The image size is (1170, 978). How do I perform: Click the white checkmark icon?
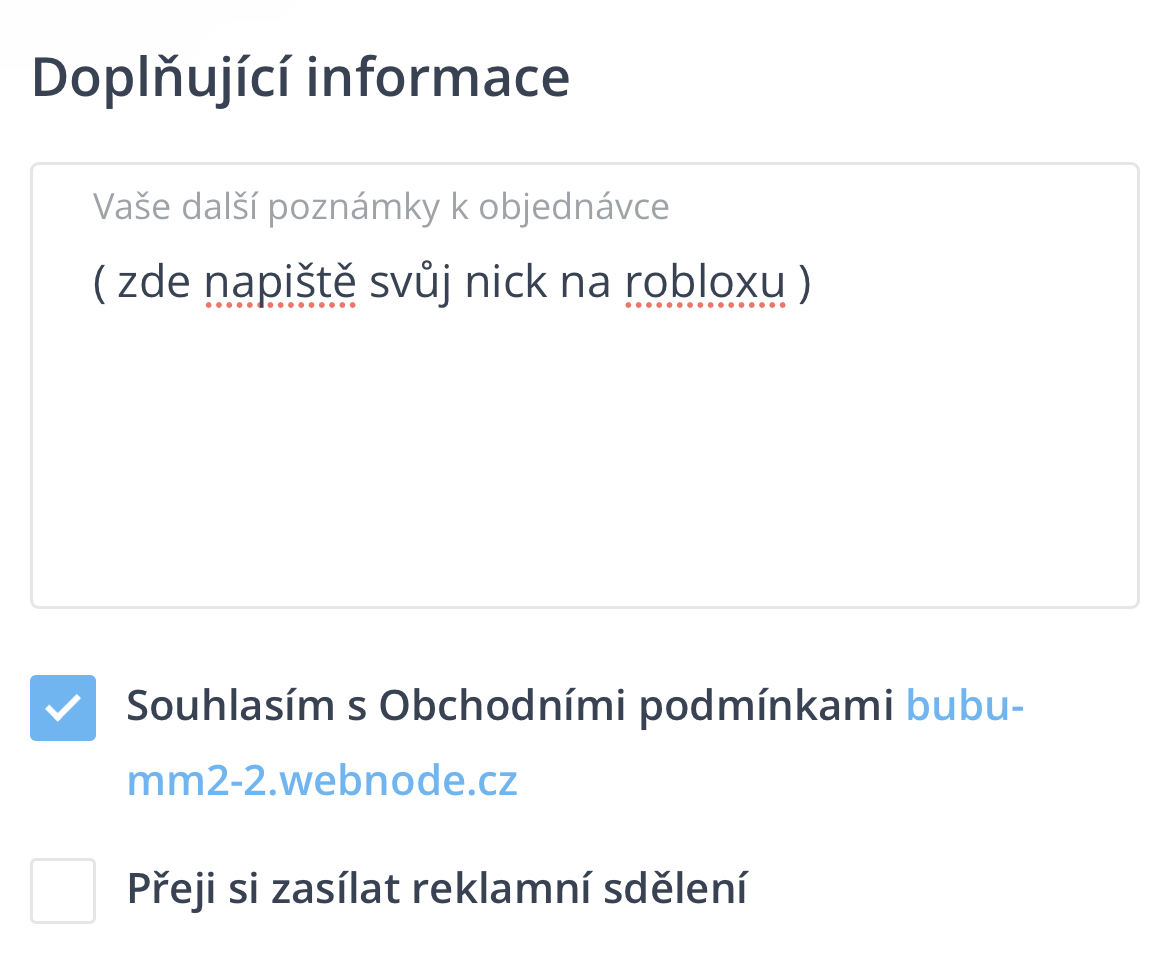[x=63, y=708]
